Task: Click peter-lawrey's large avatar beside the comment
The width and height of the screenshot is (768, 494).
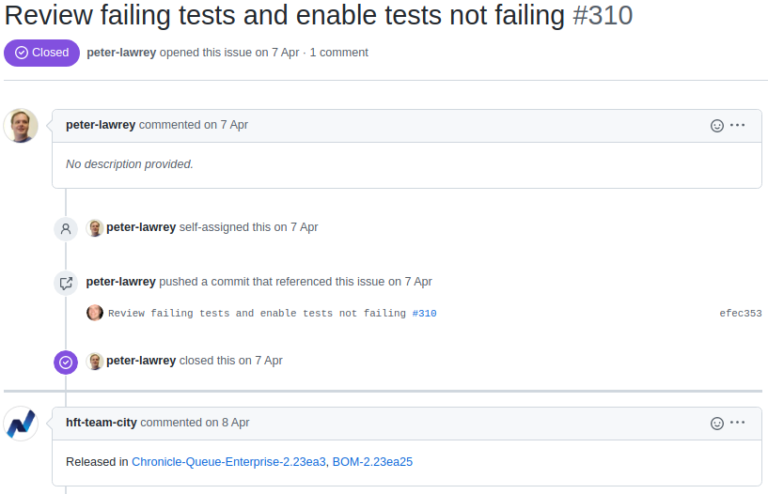Action: tap(21, 126)
